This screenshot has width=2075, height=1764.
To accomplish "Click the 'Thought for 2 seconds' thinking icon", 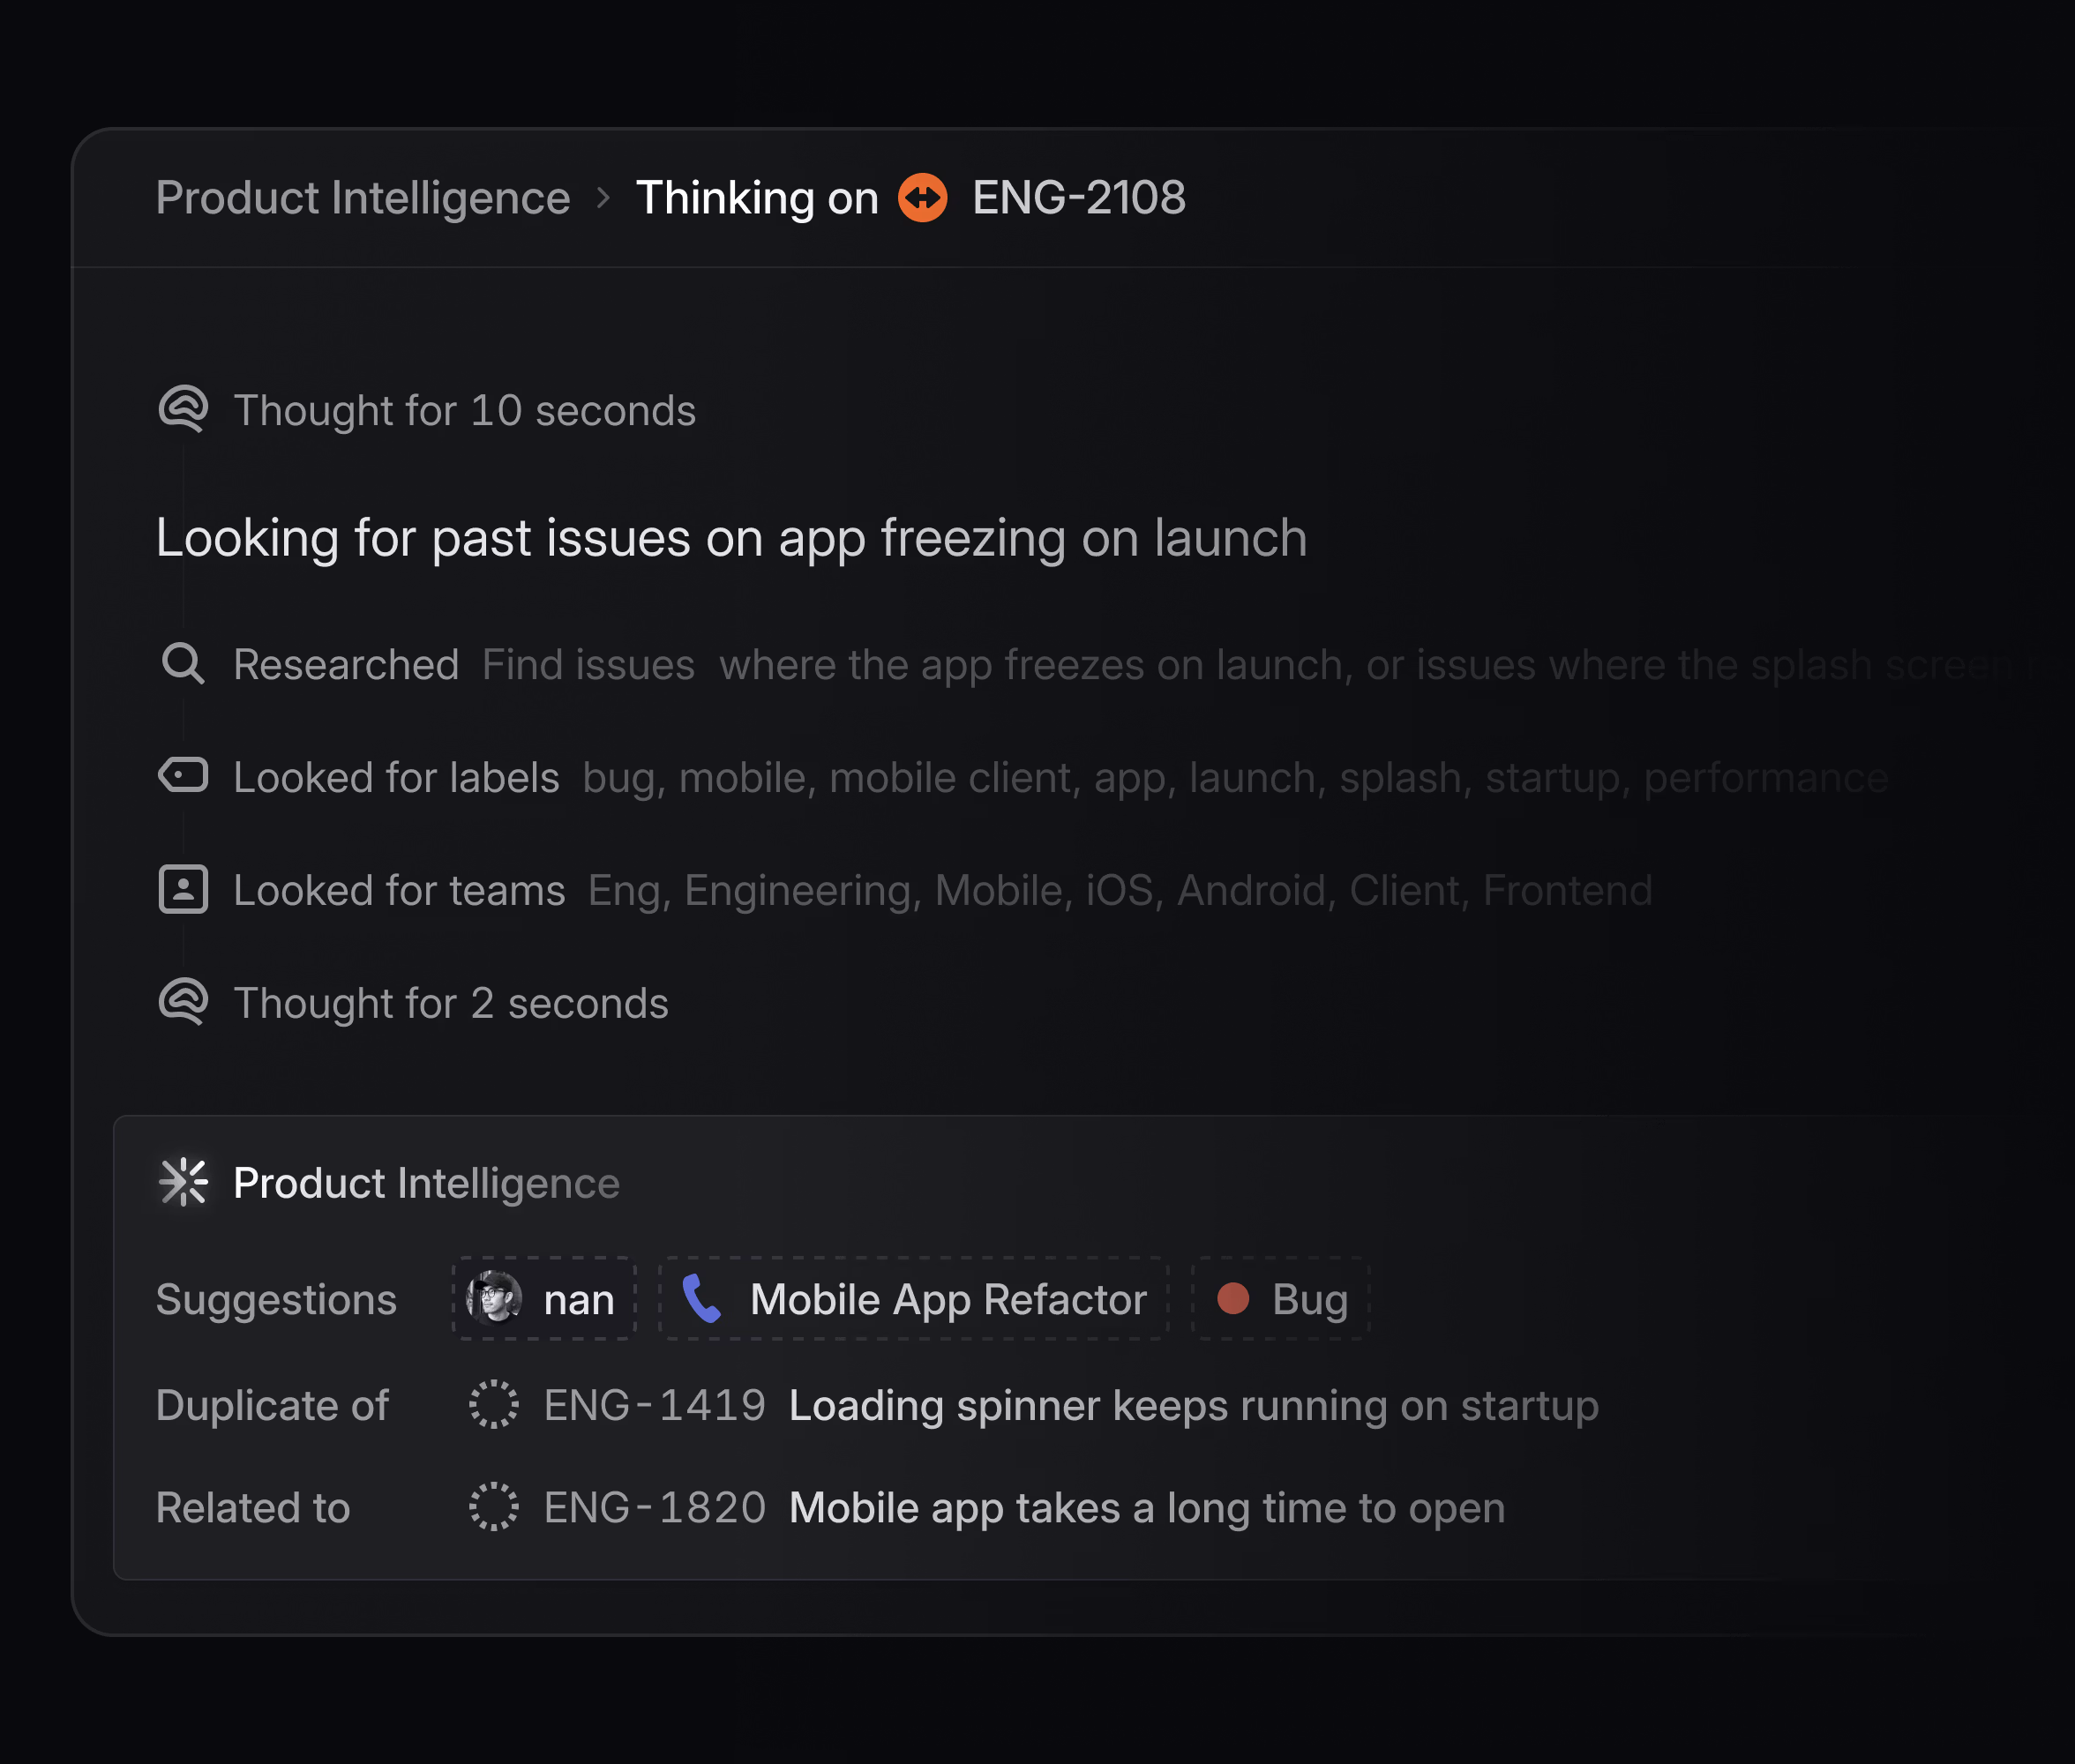I will pyautogui.click(x=183, y=1003).
